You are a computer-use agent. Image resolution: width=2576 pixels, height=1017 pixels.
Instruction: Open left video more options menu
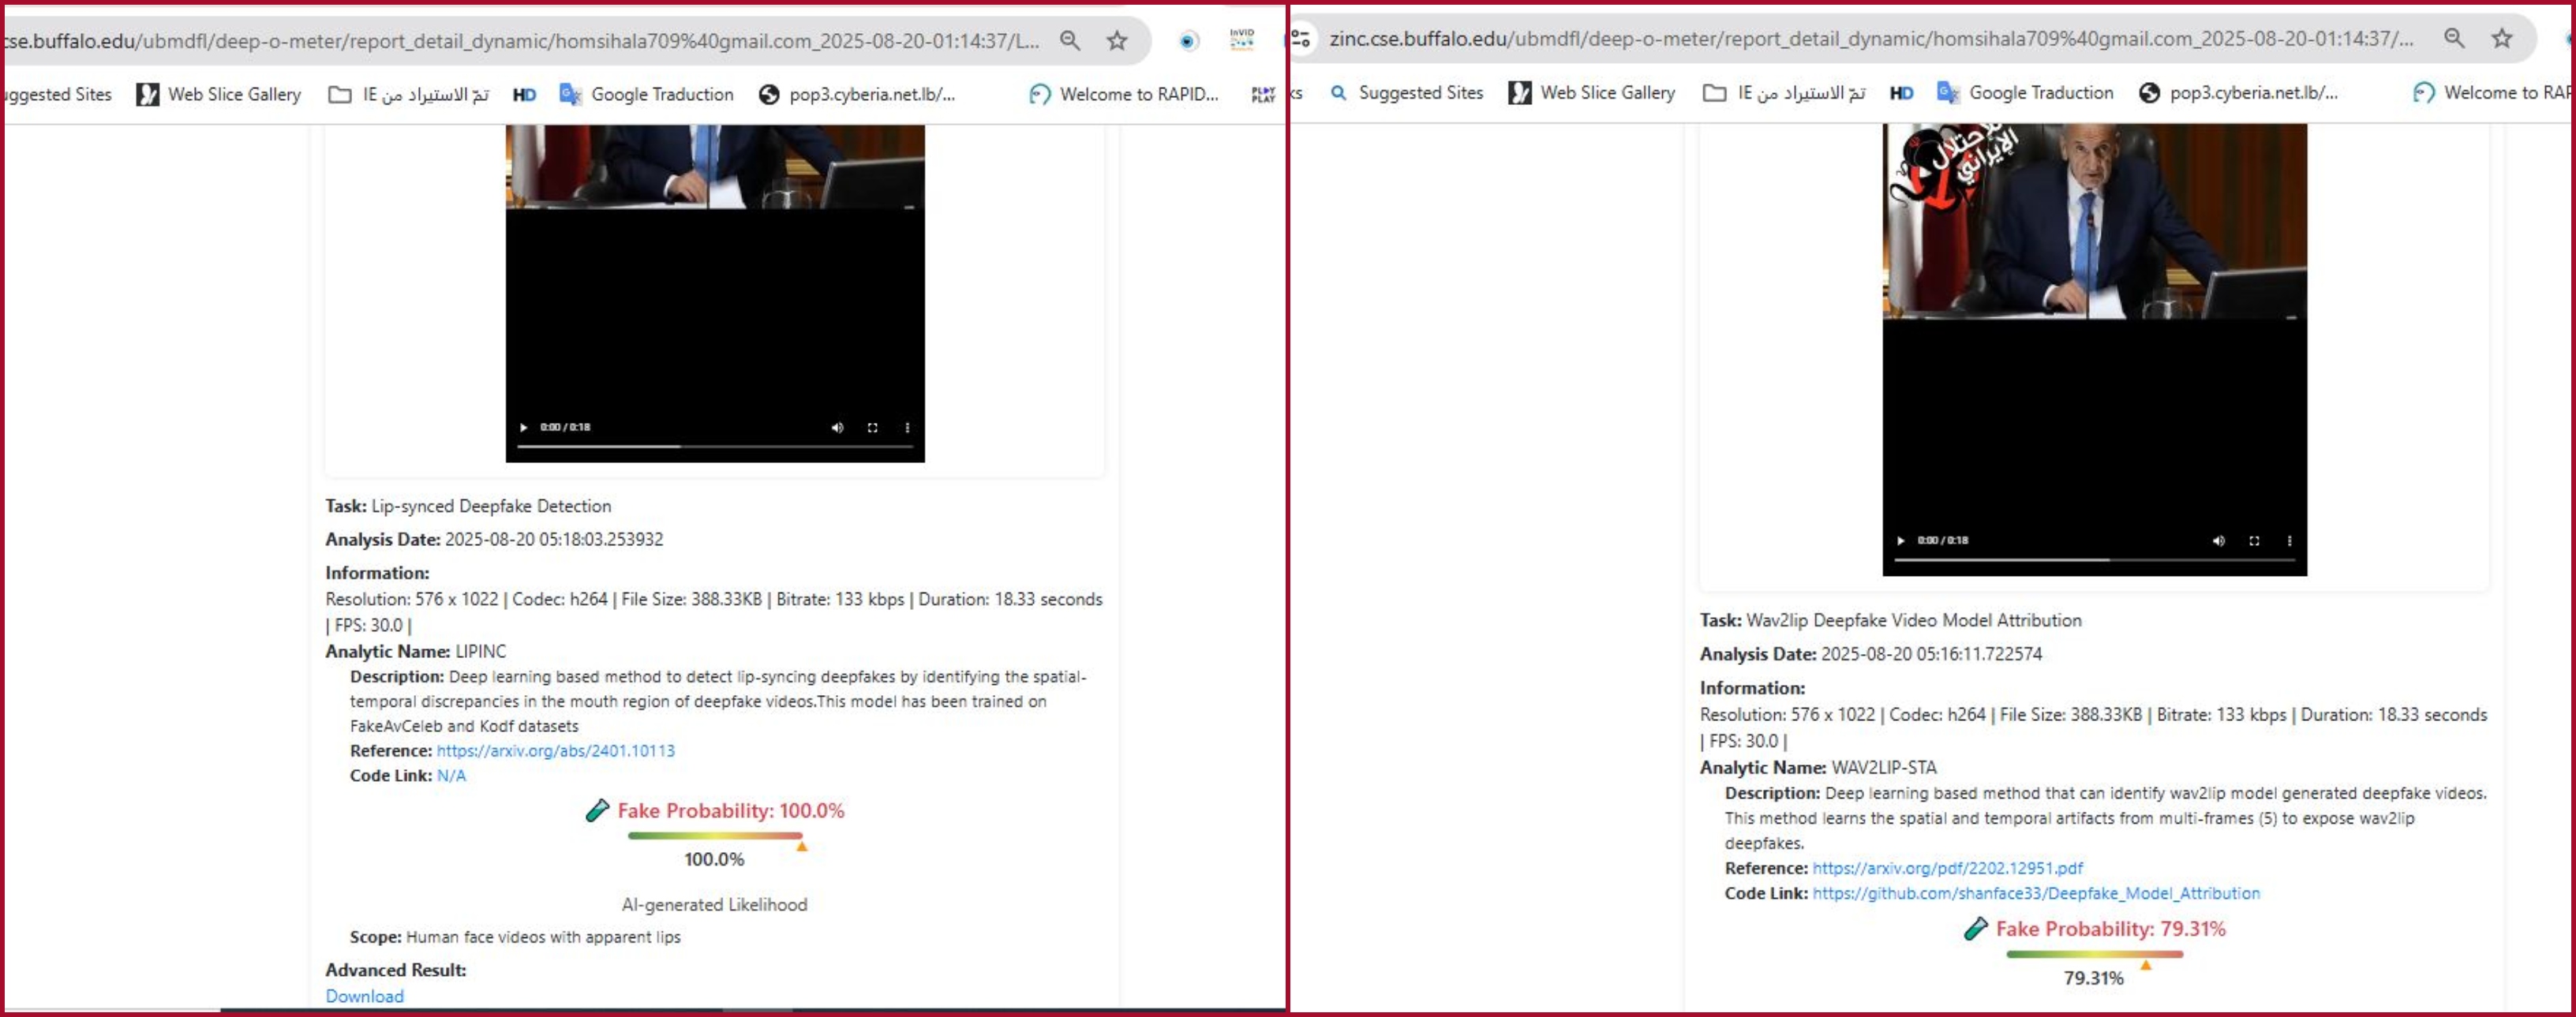pos(907,427)
